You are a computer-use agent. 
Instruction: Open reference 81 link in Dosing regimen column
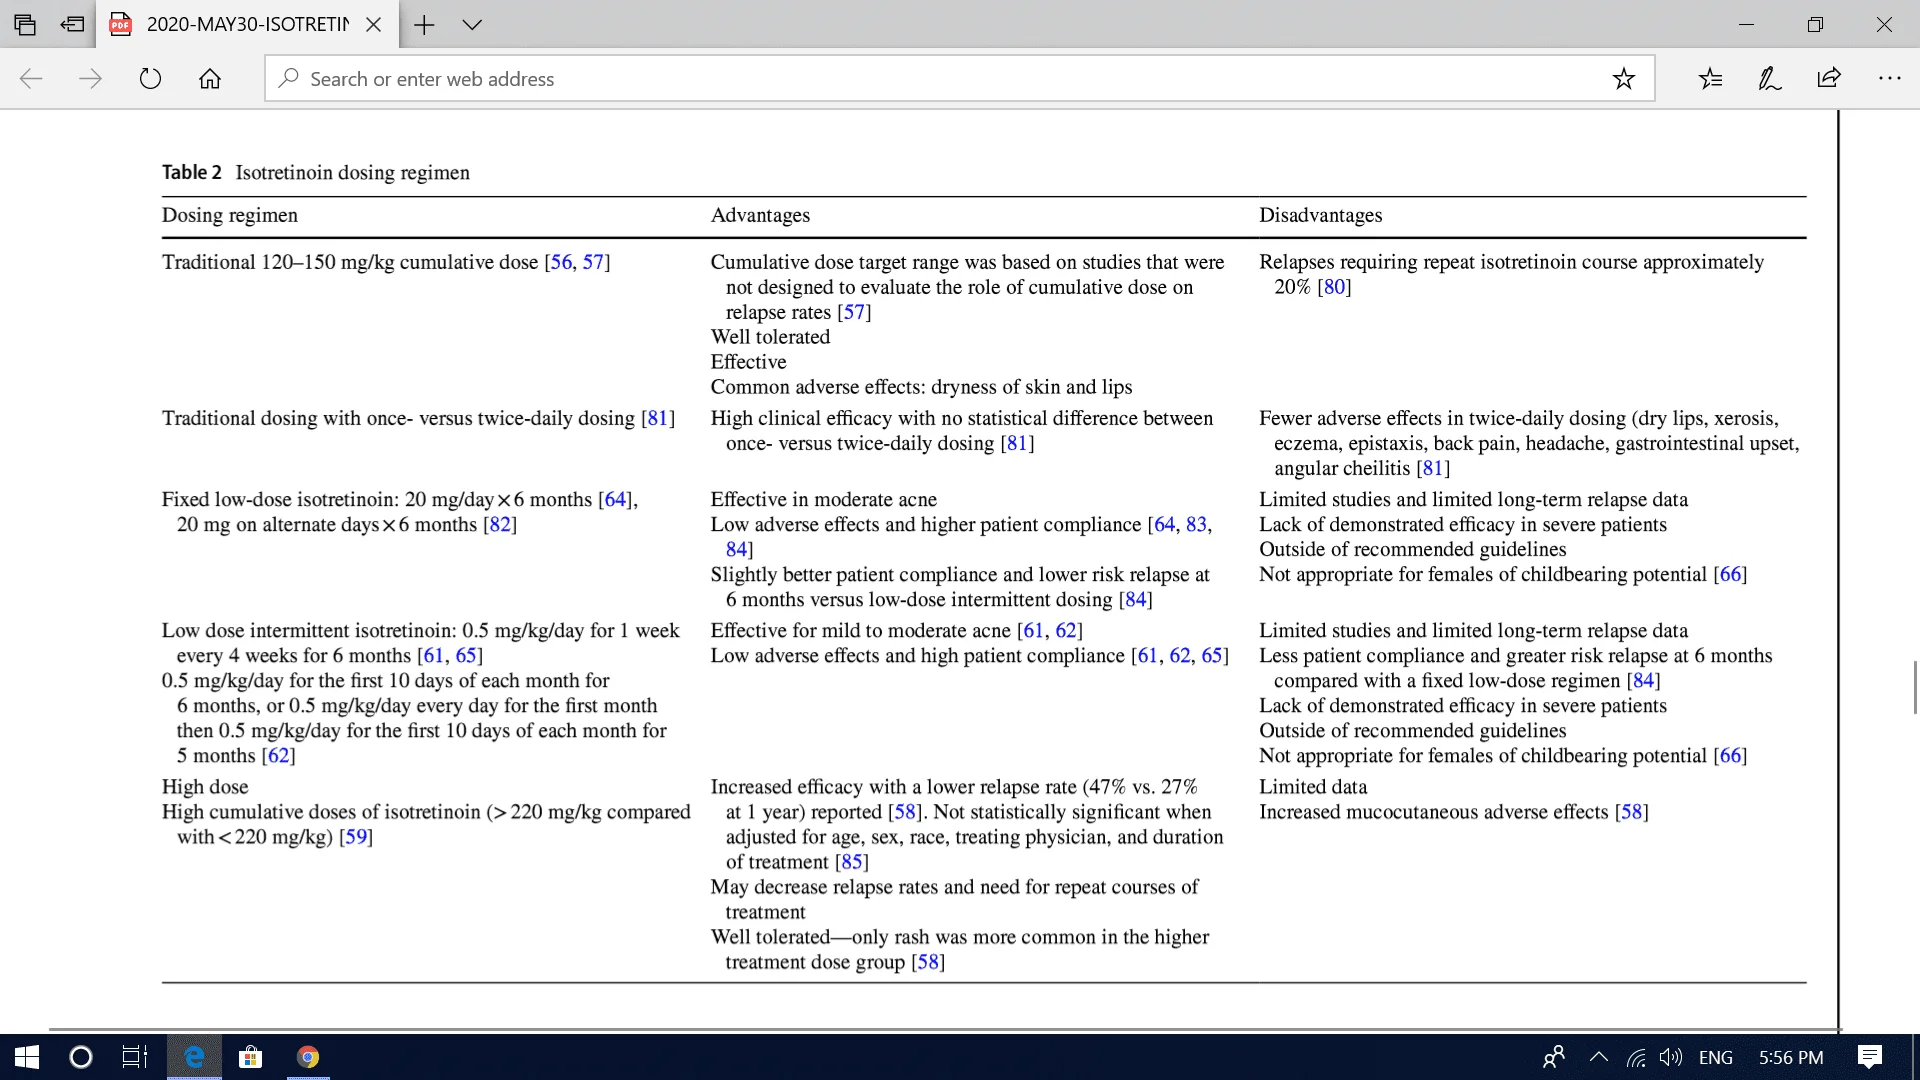point(658,418)
